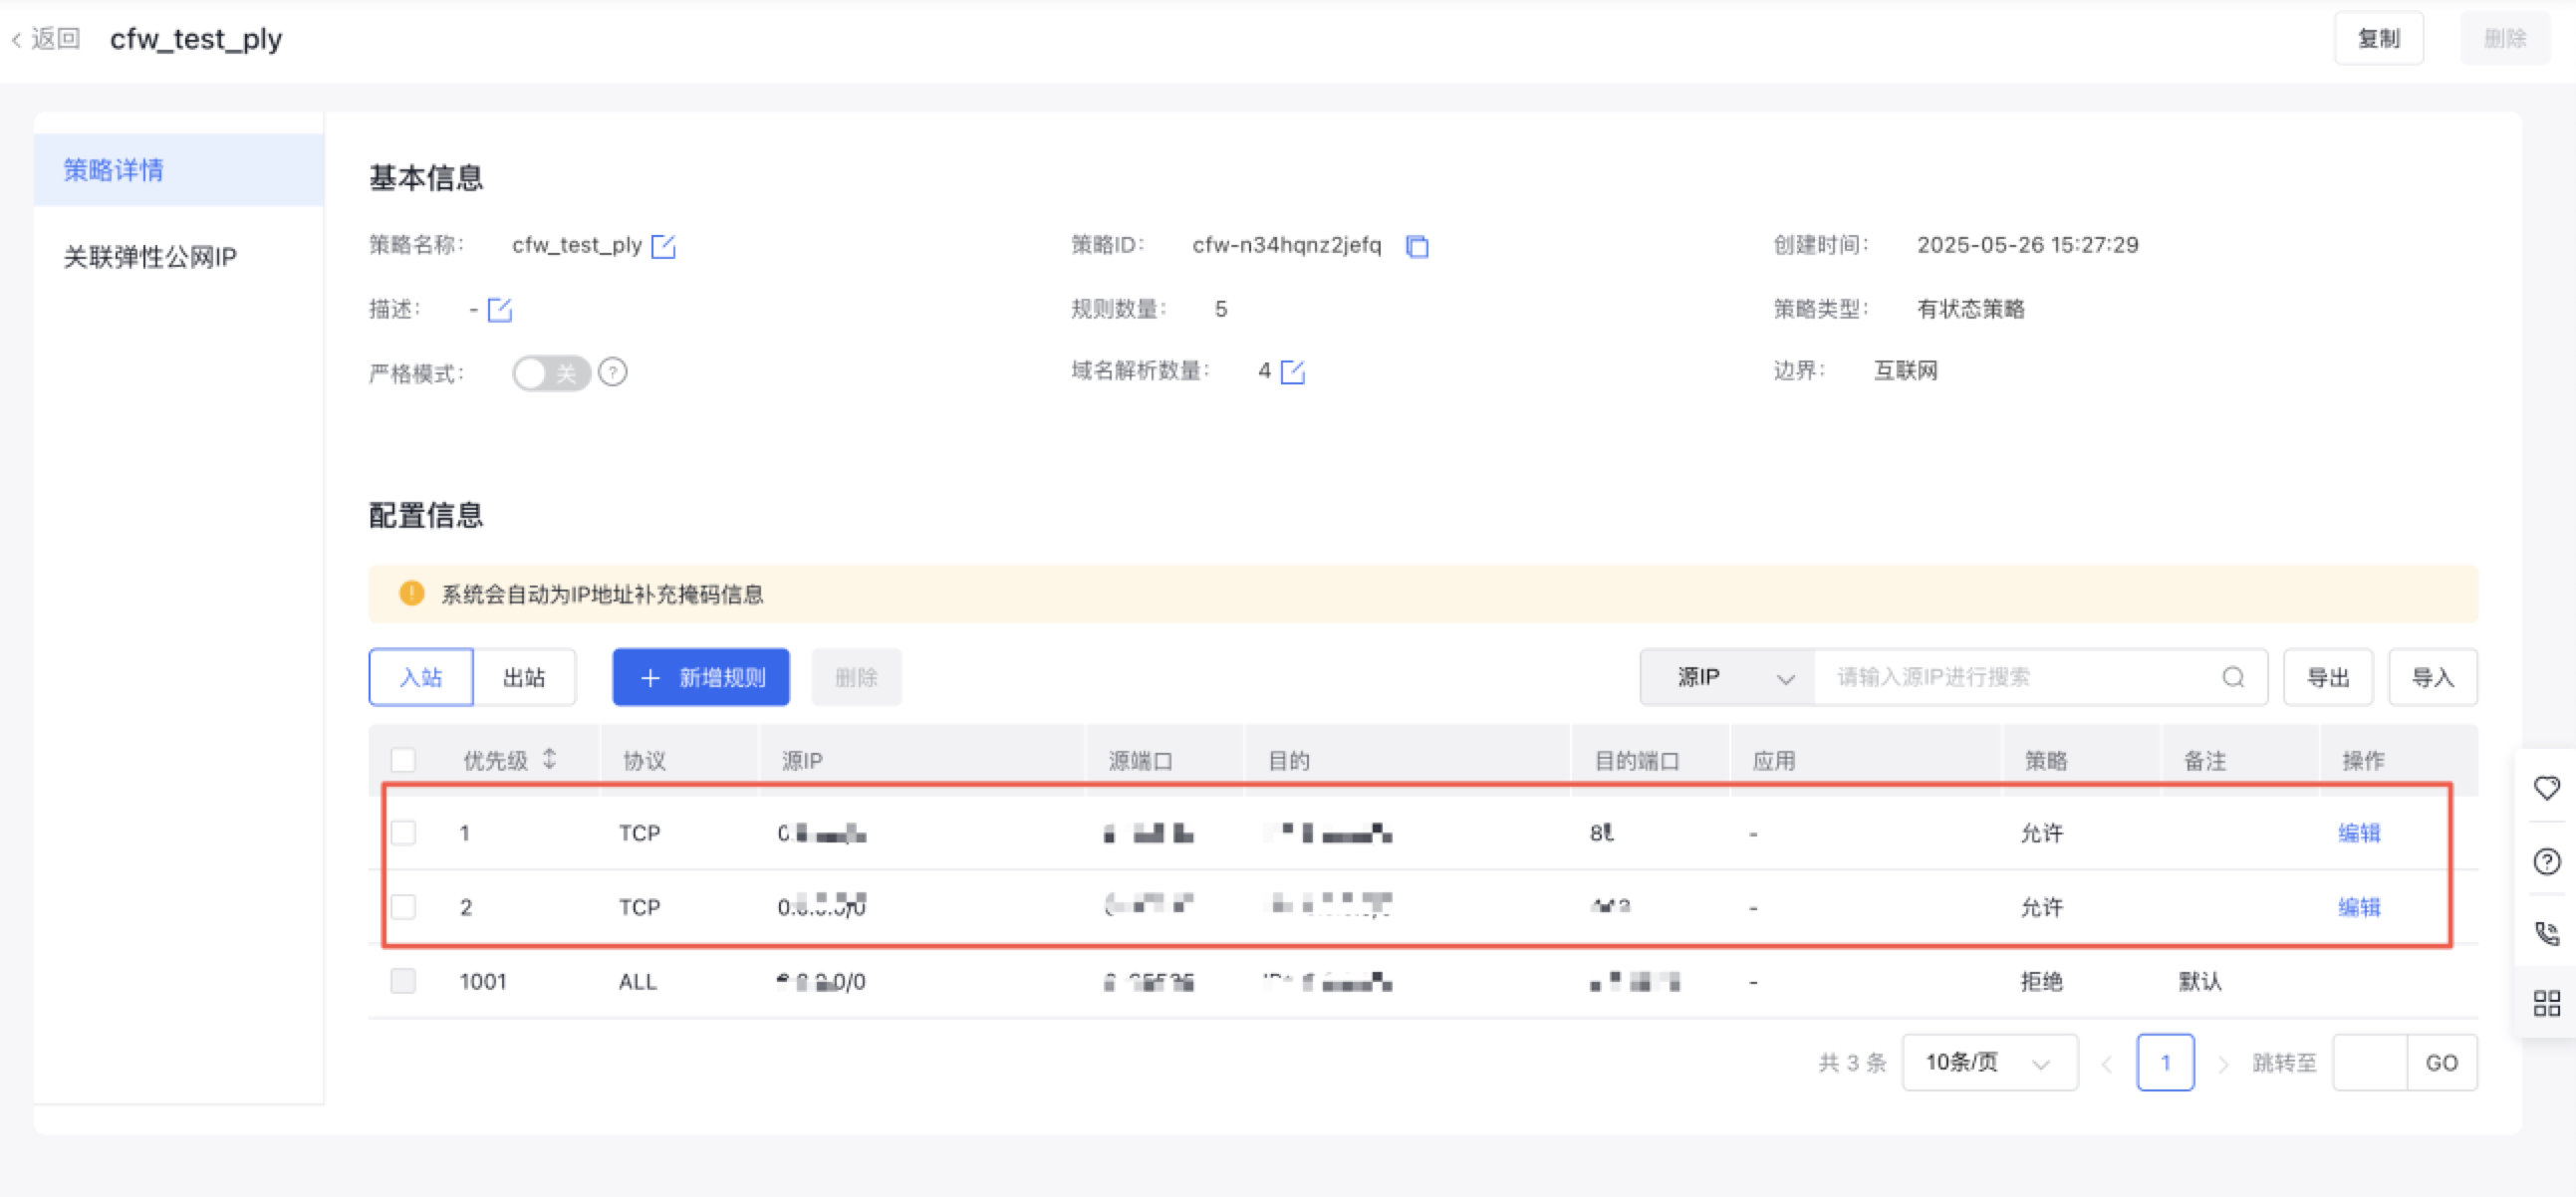
Task: Switch to the 入站 inbound tab
Action: tap(421, 678)
